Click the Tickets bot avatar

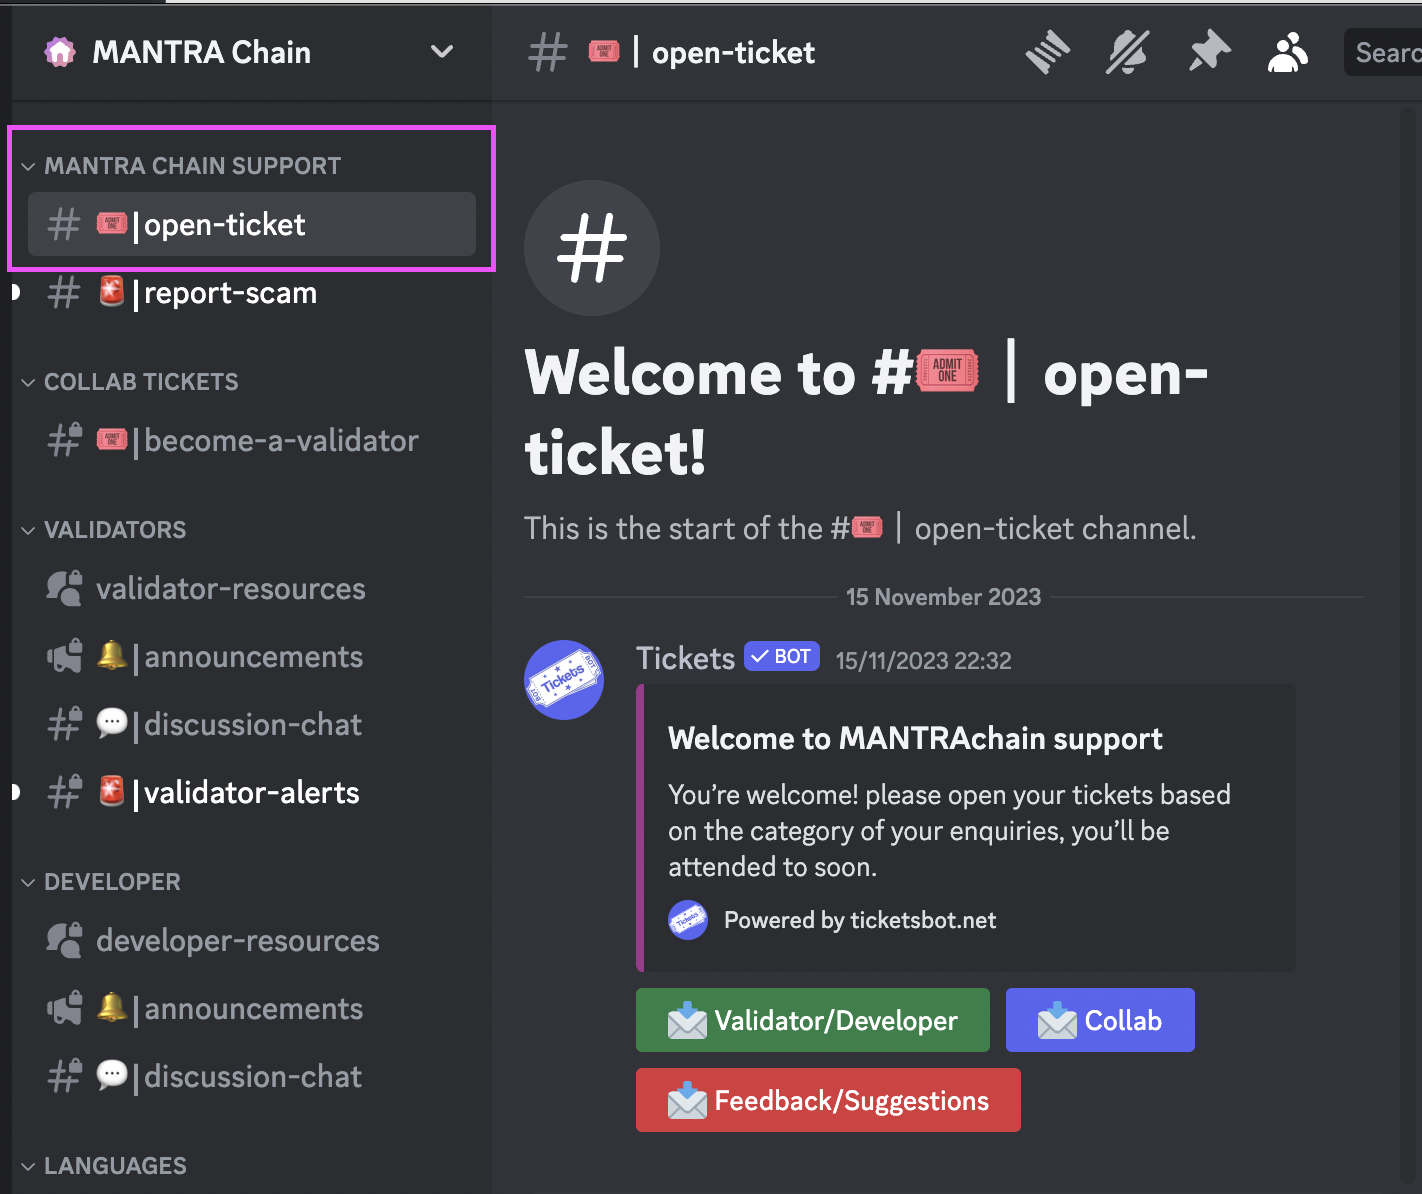coord(564,680)
